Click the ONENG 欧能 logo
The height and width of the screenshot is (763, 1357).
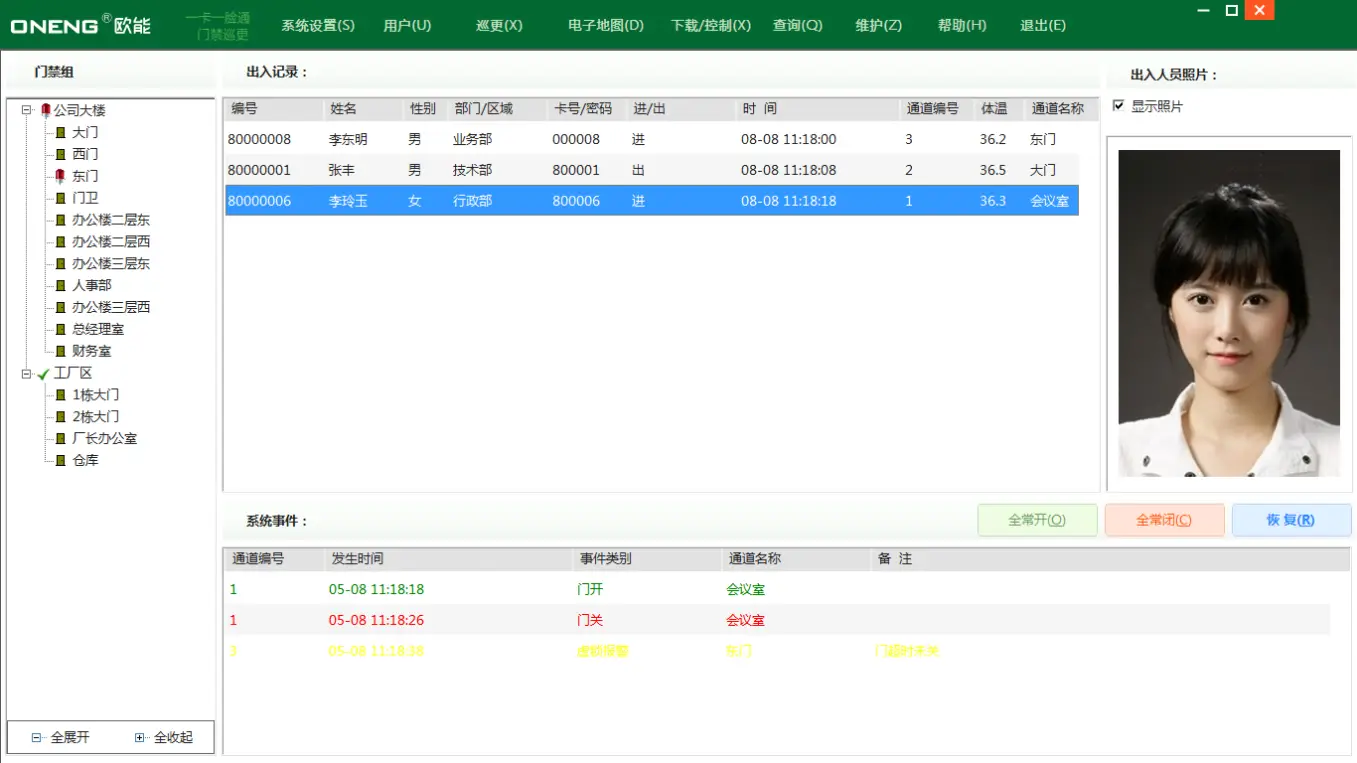[x=80, y=25]
